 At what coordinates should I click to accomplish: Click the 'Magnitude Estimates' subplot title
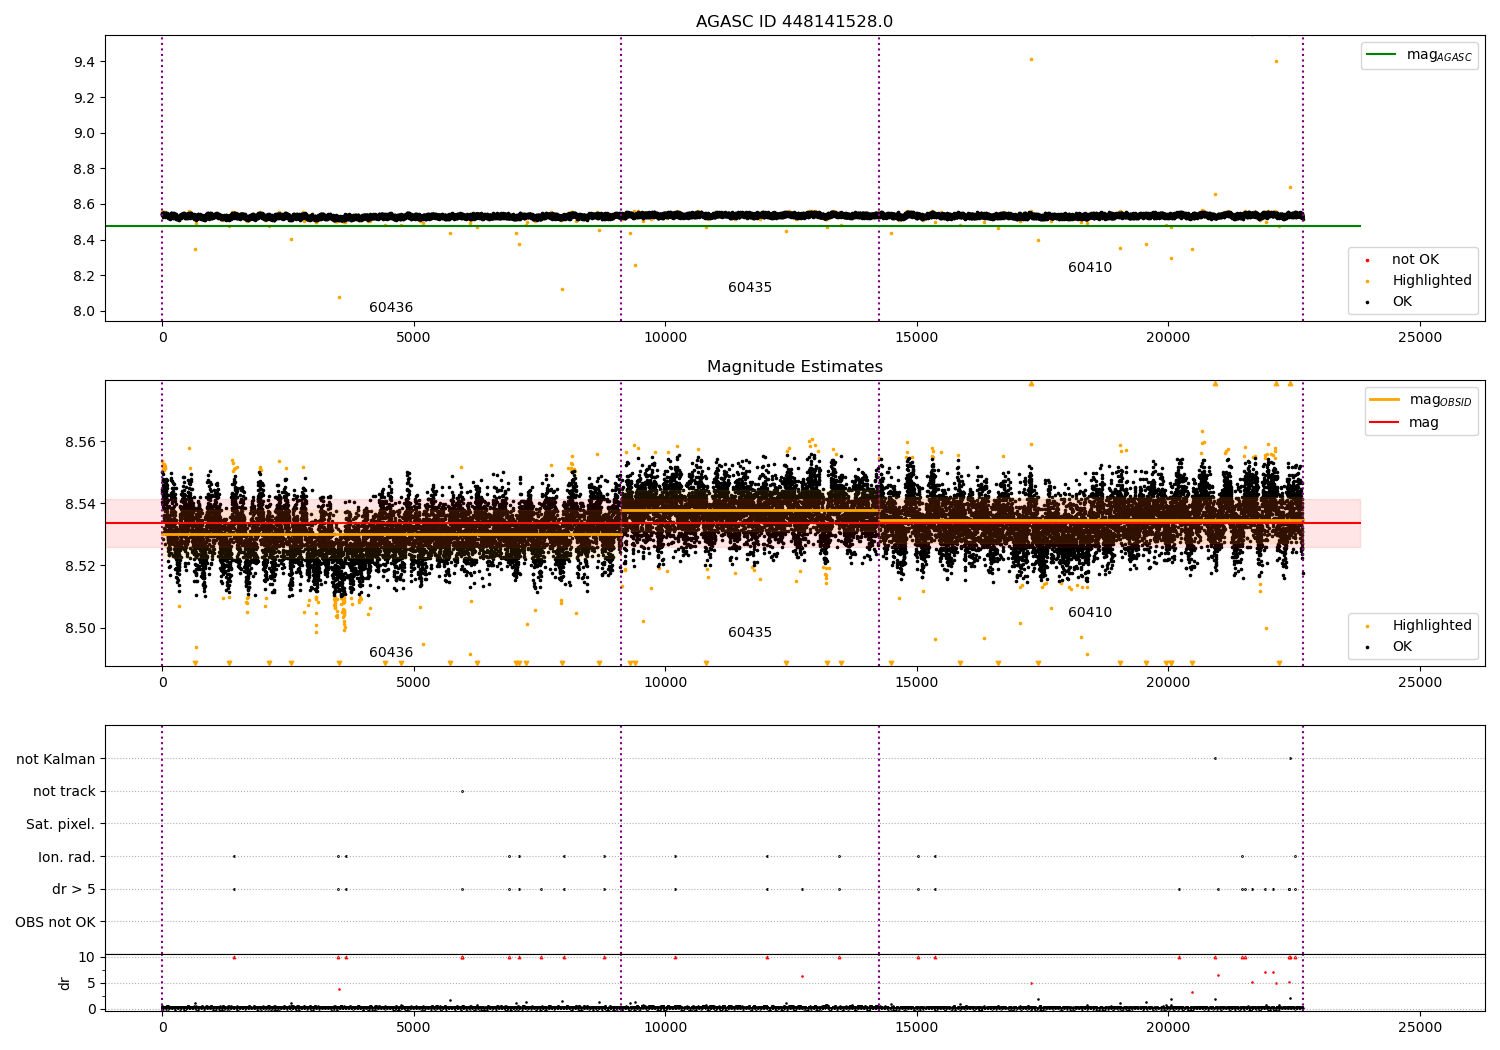click(x=794, y=367)
